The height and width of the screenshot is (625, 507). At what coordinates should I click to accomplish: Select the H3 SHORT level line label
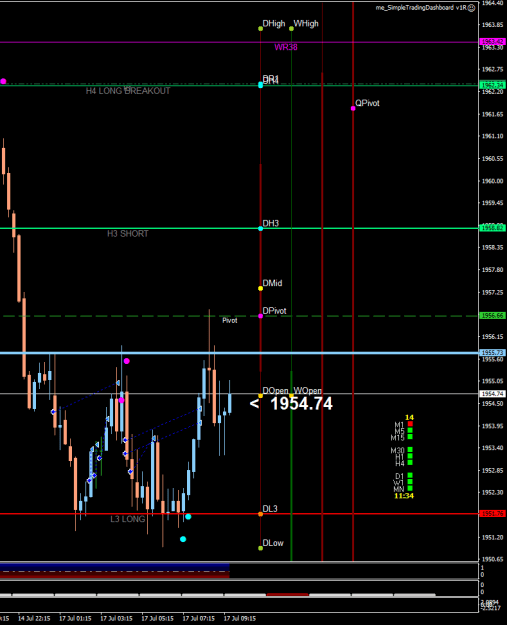(x=128, y=234)
